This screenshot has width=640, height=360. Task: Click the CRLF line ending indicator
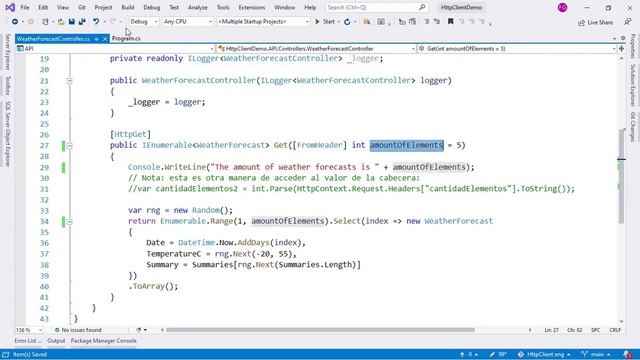(615, 330)
